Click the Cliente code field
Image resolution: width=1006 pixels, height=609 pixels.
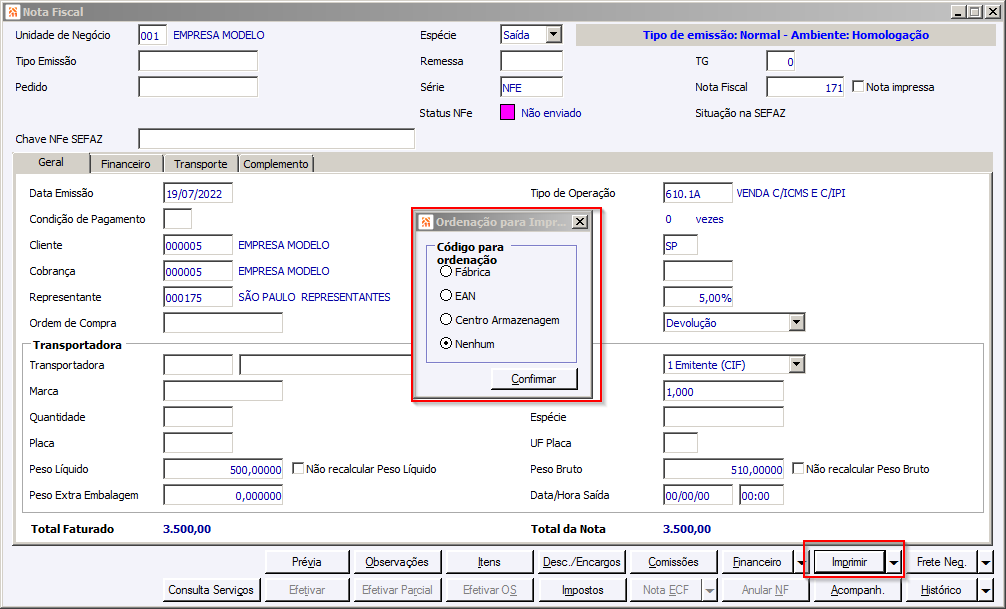click(x=198, y=245)
